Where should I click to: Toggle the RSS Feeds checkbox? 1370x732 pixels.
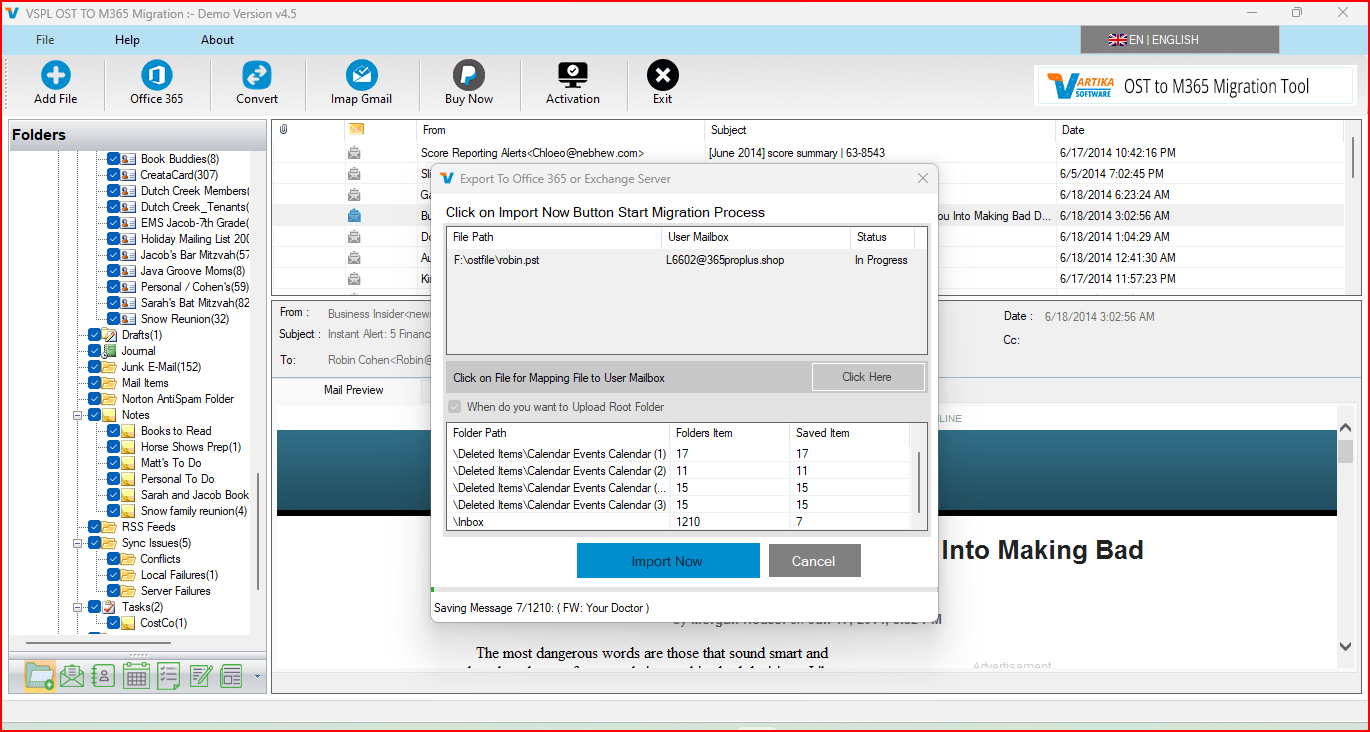[95, 527]
